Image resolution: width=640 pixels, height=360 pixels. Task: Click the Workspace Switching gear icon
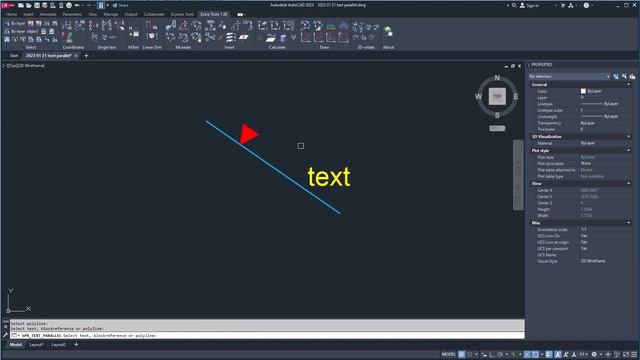[x=594, y=354]
